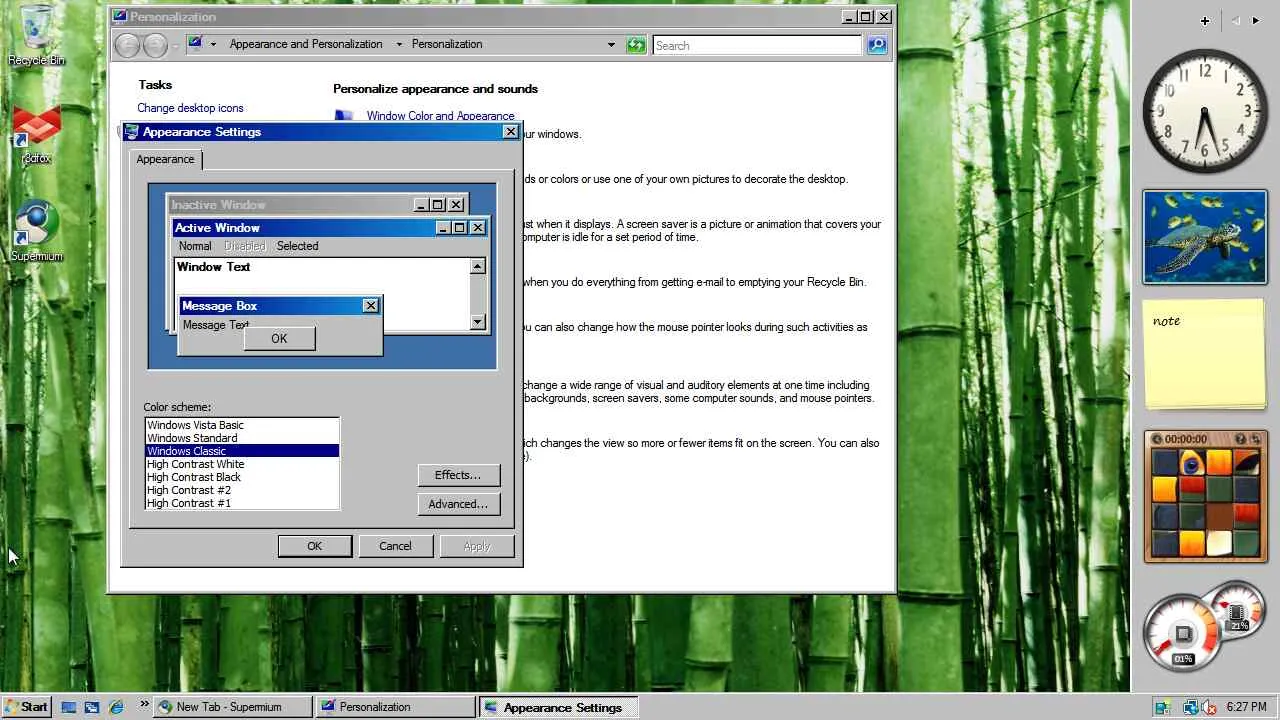Click the muted volume icon in the system tray

click(1207, 707)
